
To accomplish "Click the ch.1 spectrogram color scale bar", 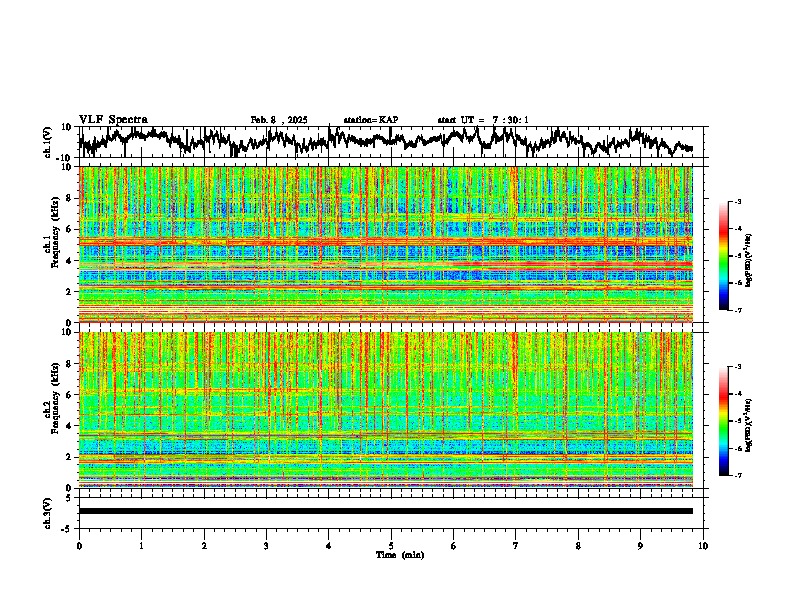I will (x=723, y=256).
